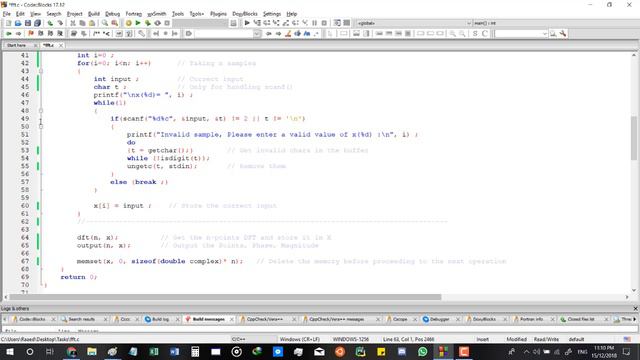
Task: Click the Undo toolbar icon
Action: [50, 23]
